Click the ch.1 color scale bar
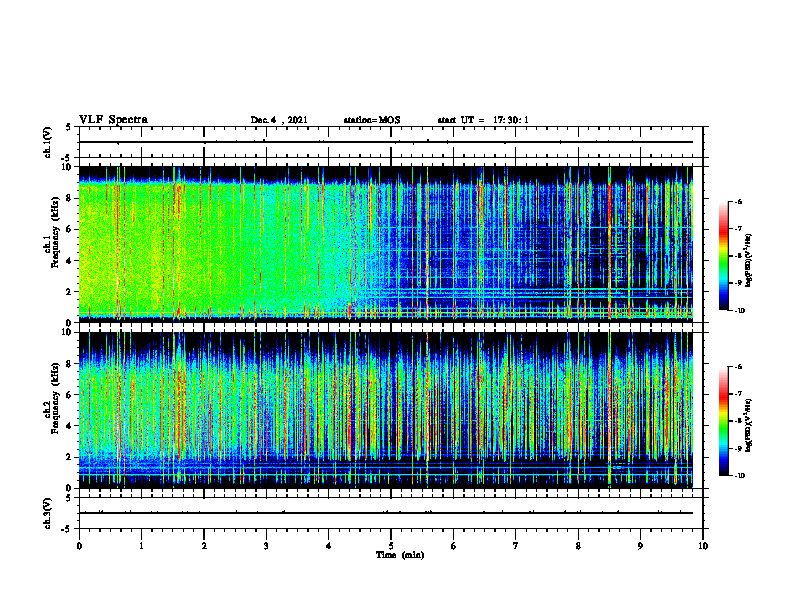The width and height of the screenshot is (792, 612). pyautogui.click(x=723, y=256)
